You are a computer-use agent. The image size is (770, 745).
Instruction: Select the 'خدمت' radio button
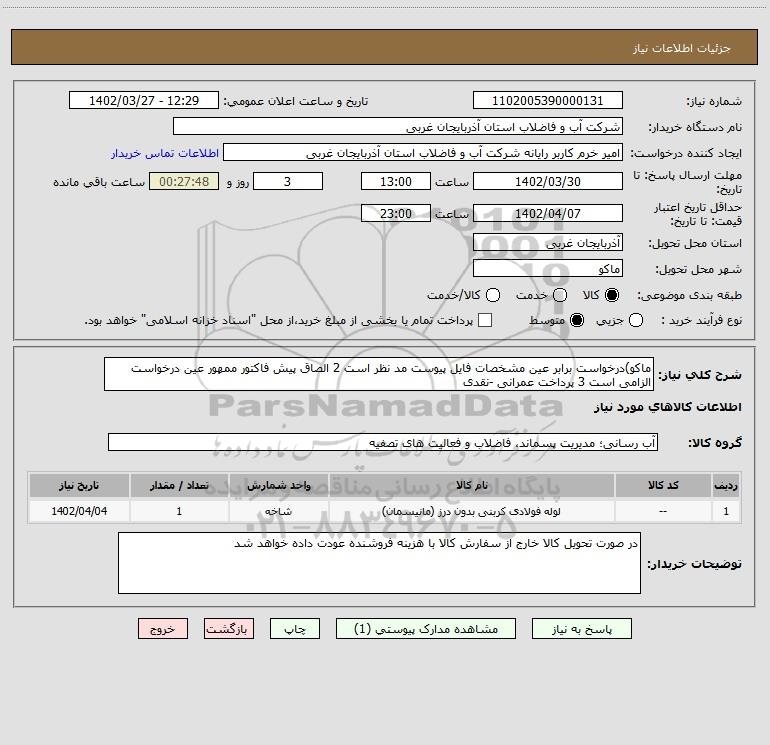[x=560, y=295]
